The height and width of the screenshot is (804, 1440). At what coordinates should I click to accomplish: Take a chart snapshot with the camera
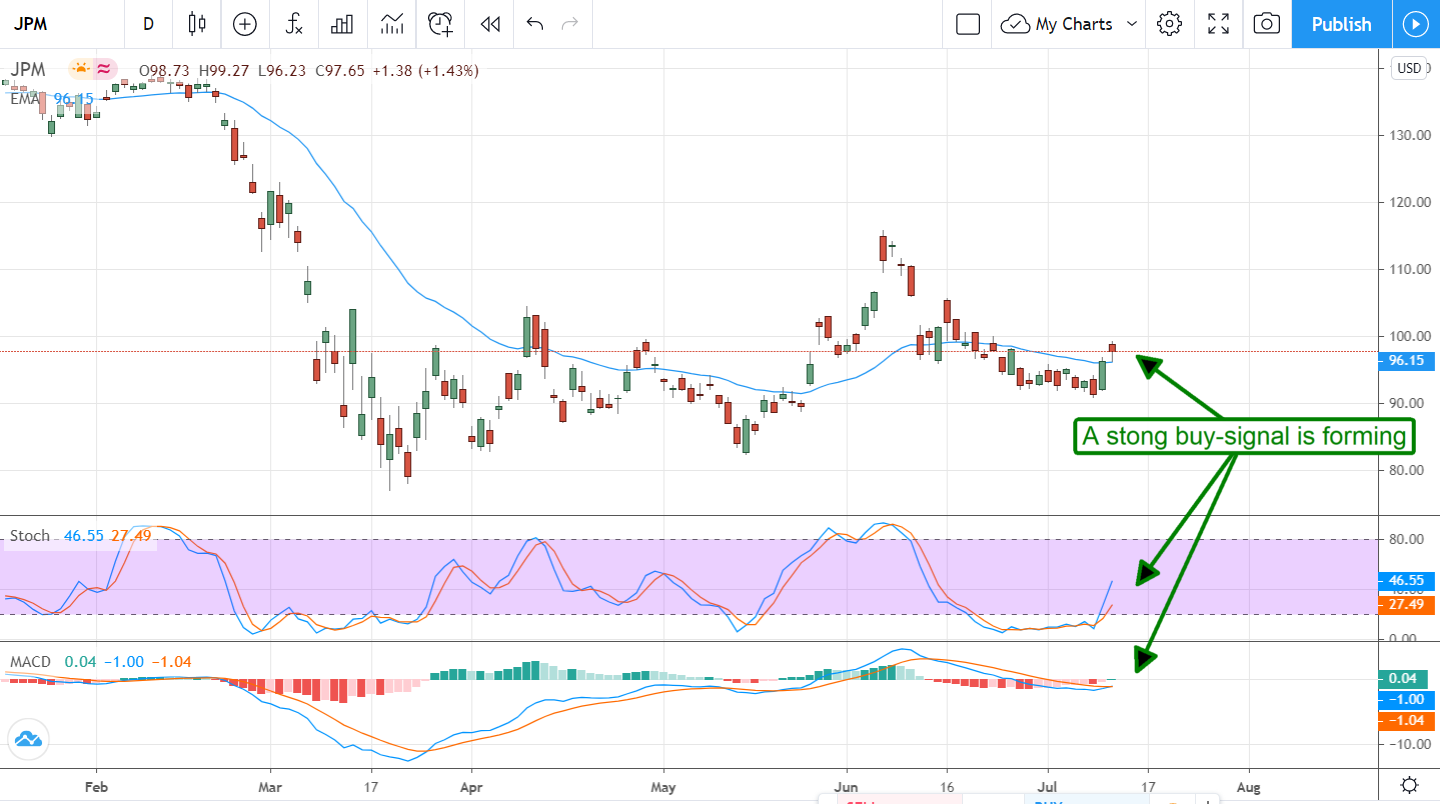(1266, 24)
